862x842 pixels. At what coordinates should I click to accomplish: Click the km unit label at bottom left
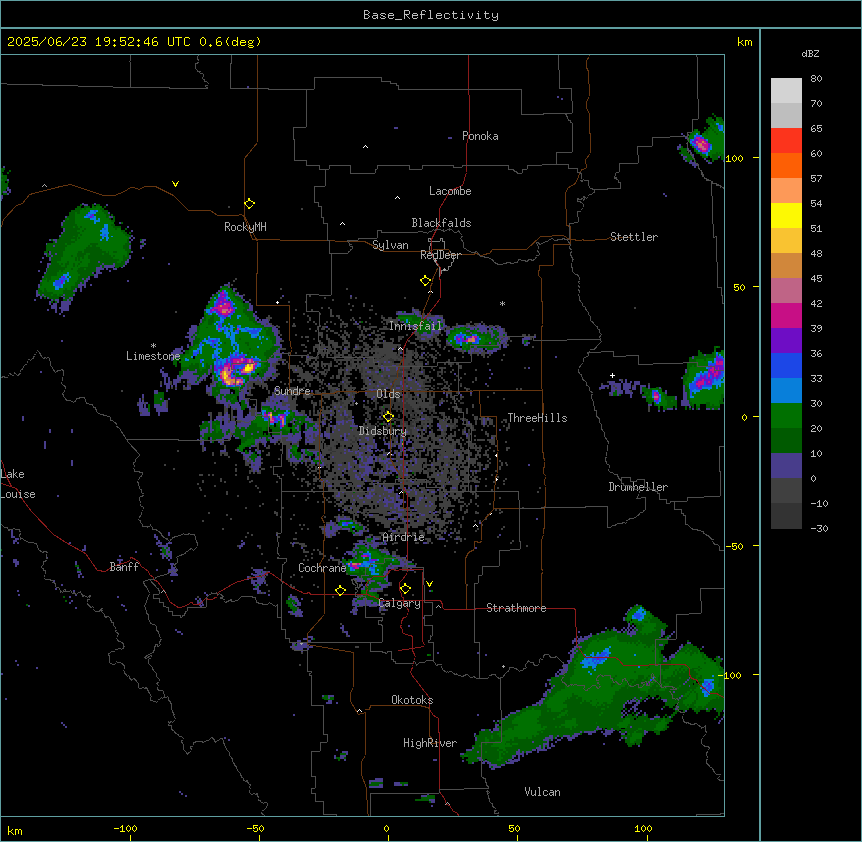(x=15, y=830)
